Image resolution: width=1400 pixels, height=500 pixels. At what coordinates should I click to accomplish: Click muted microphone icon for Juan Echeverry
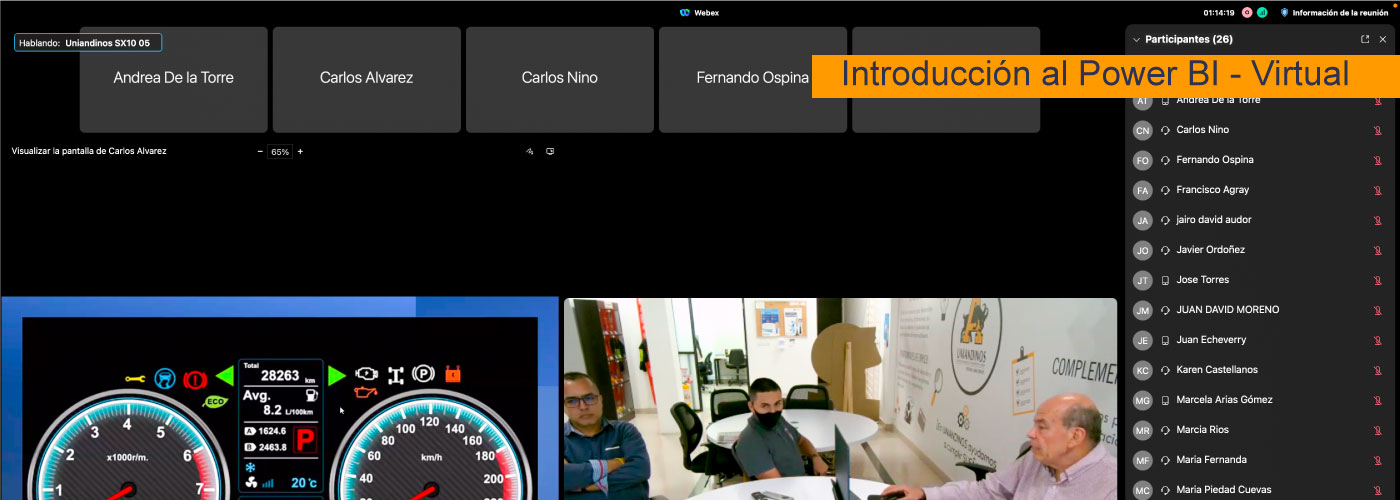pyautogui.click(x=1378, y=340)
